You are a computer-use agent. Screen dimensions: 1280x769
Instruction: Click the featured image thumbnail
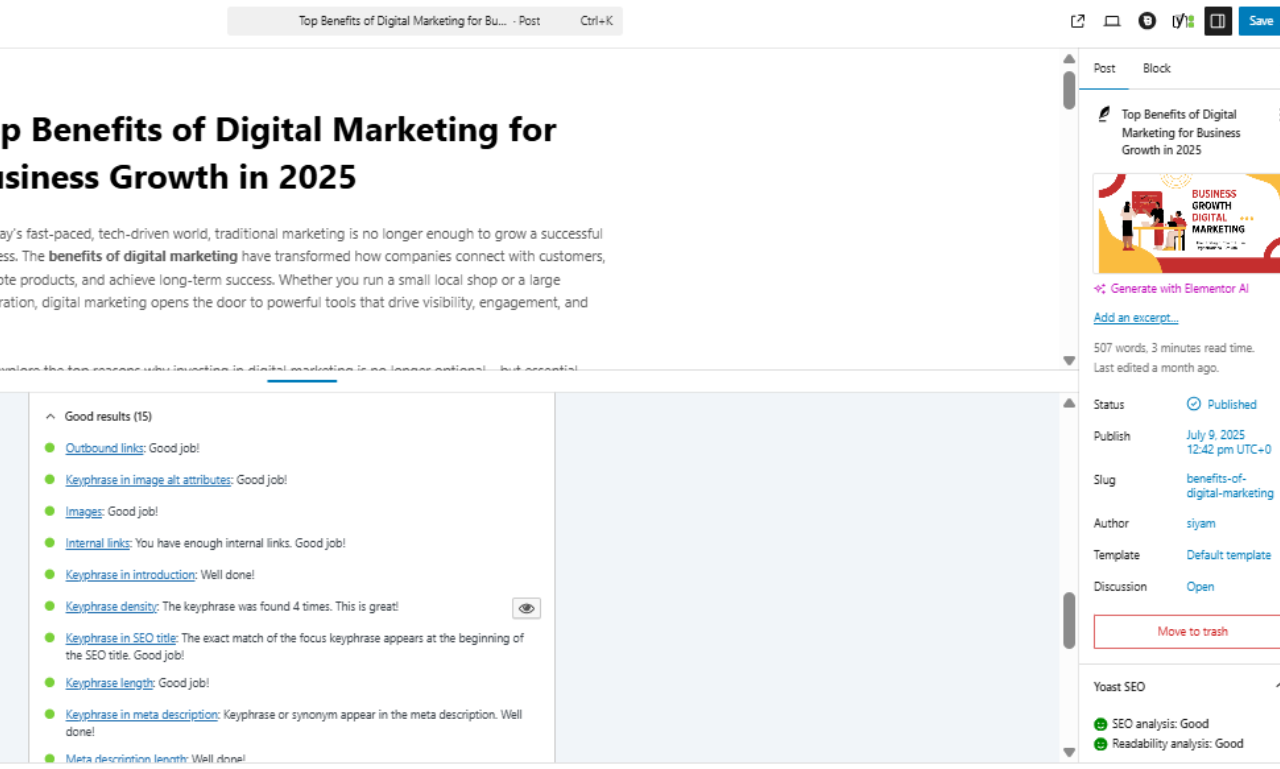pyautogui.click(x=1190, y=222)
